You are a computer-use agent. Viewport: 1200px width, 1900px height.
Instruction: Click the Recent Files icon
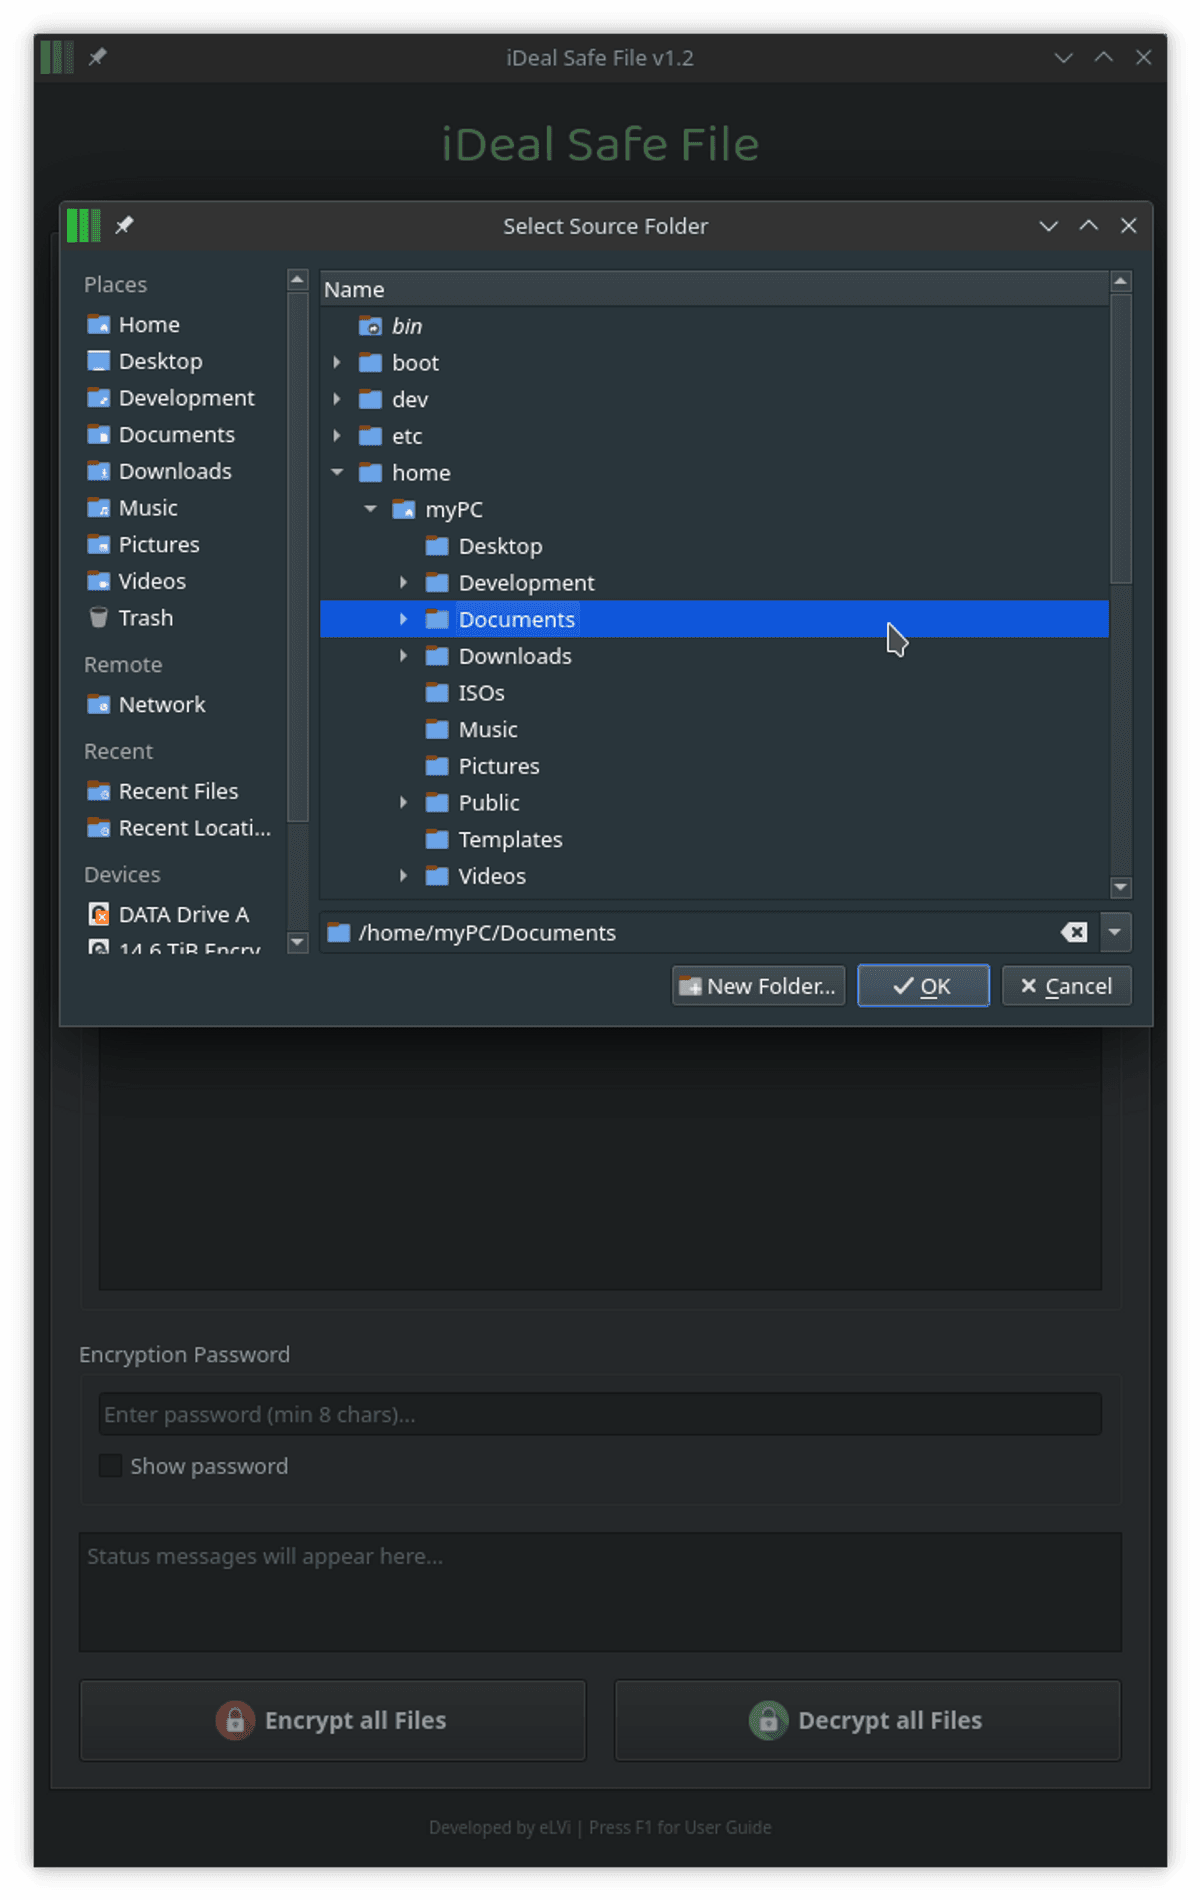[98, 792]
